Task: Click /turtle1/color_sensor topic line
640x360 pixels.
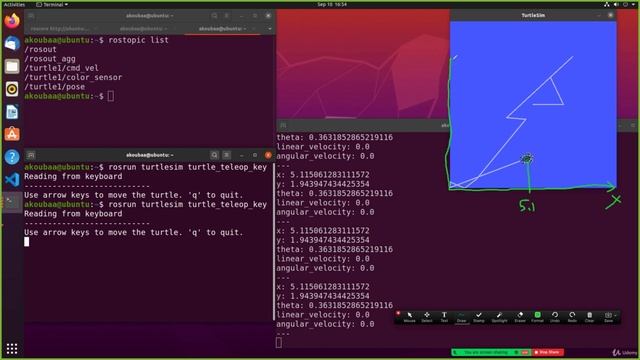Action: [73, 78]
